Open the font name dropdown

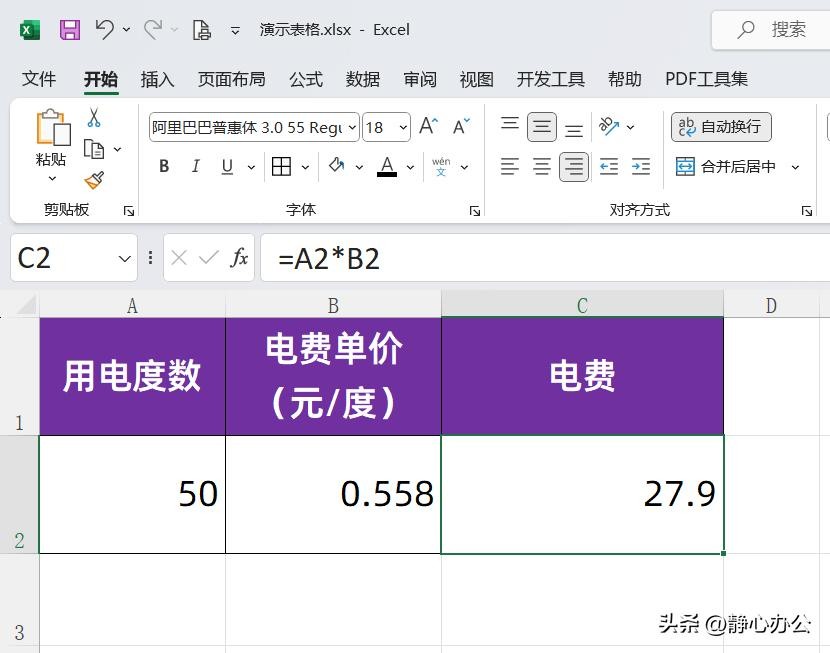pyautogui.click(x=351, y=127)
